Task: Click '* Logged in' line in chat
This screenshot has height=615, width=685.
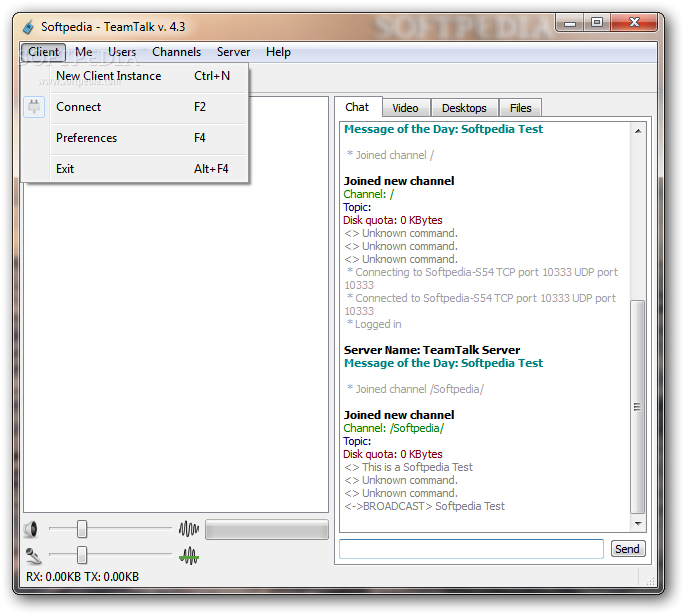Action: pyautogui.click(x=374, y=325)
